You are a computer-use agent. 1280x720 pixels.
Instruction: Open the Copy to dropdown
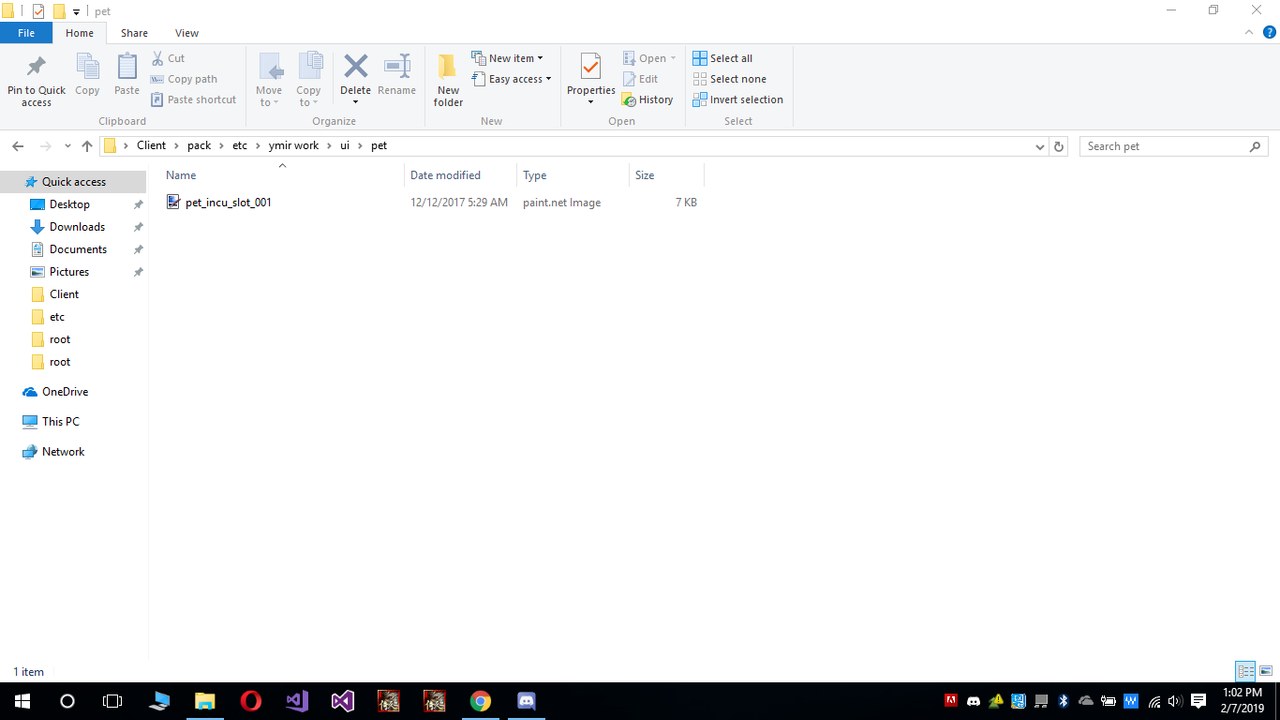(x=309, y=80)
